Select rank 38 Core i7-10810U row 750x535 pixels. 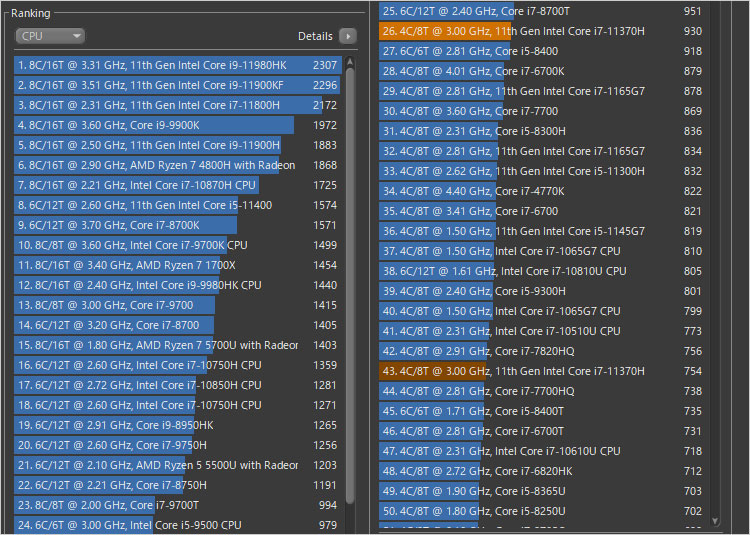pos(543,271)
